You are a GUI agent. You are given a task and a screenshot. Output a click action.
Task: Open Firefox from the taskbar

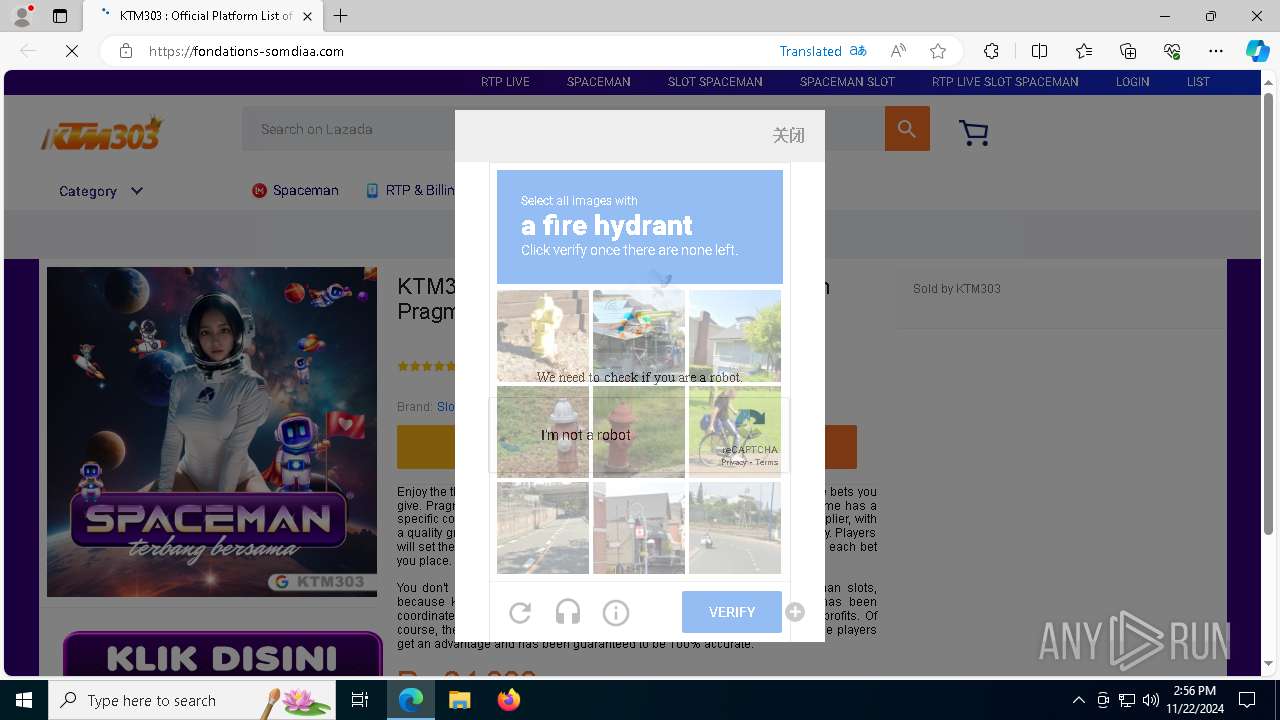[x=509, y=700]
